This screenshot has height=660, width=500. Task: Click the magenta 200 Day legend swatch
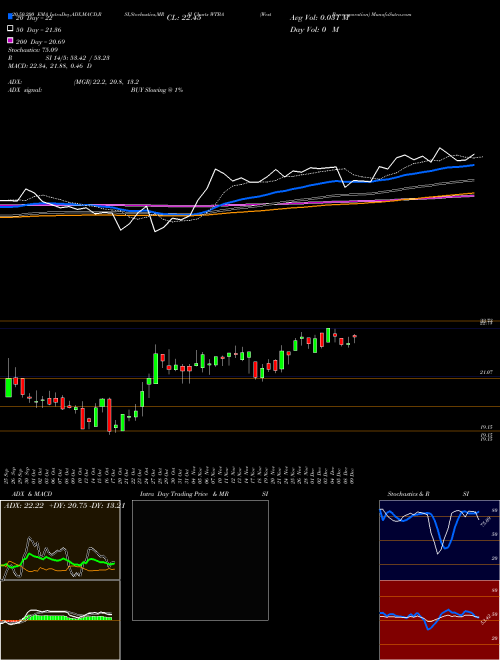(x=10, y=41)
